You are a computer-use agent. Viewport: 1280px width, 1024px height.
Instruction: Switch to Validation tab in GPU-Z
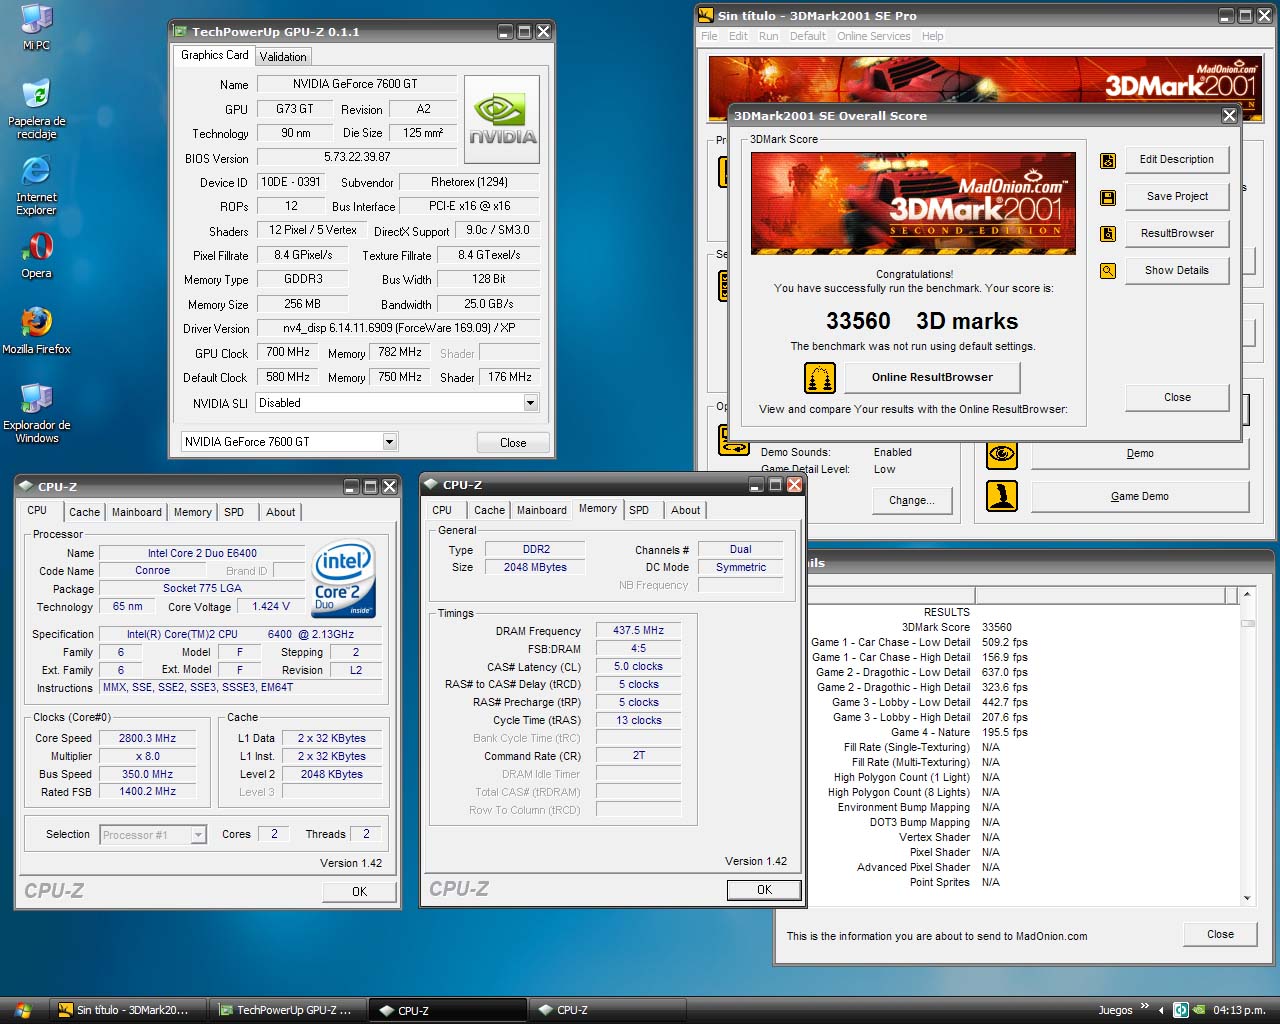(283, 57)
